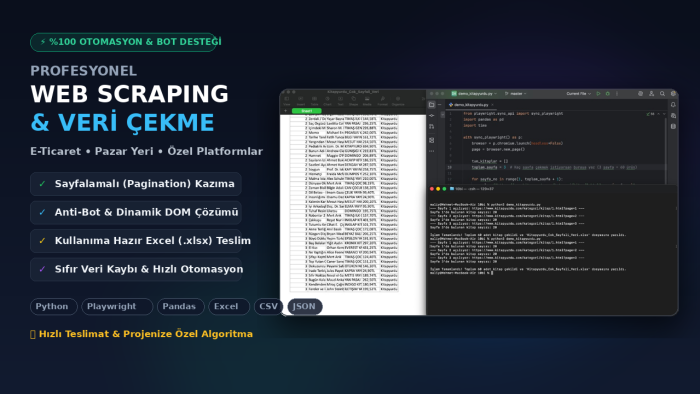Viewport: 700px width, 394px height.
Task: Click the Numbers Table toolbar icon
Action: (314, 101)
